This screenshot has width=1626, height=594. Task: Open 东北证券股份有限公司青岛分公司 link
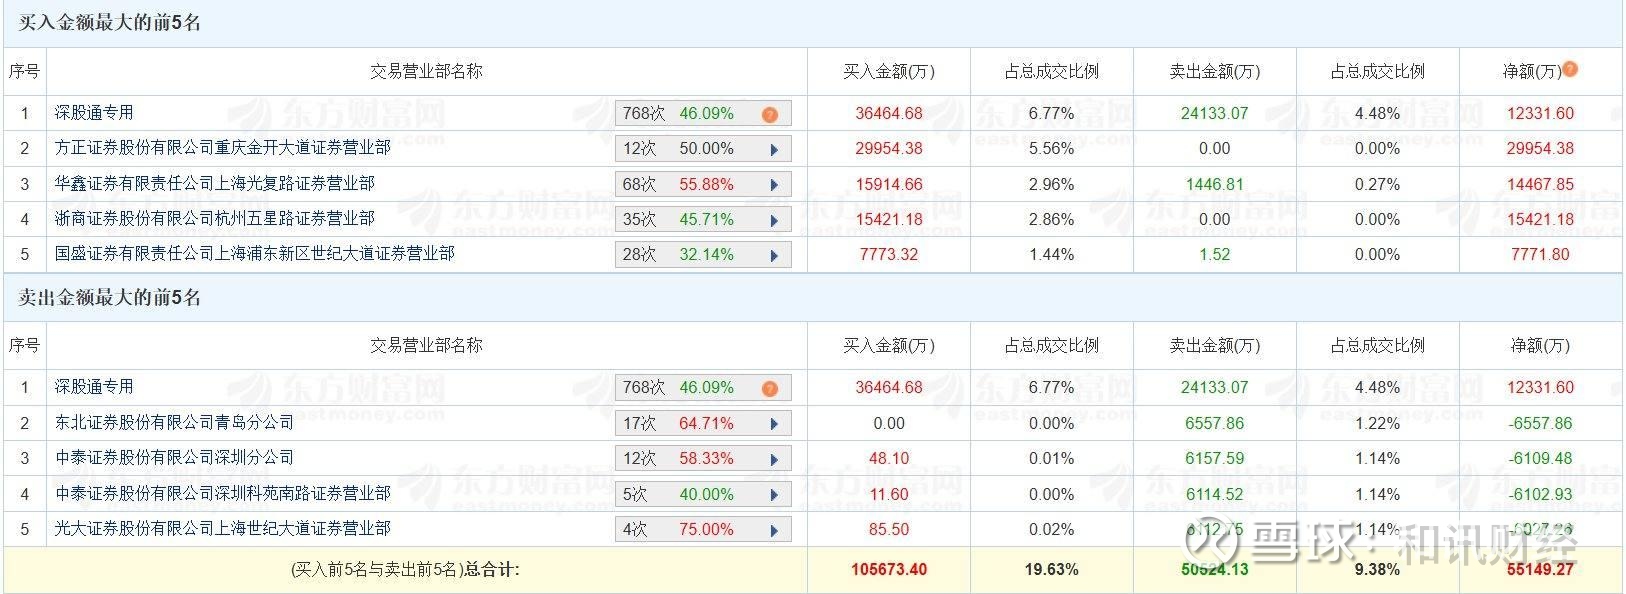[174, 423]
